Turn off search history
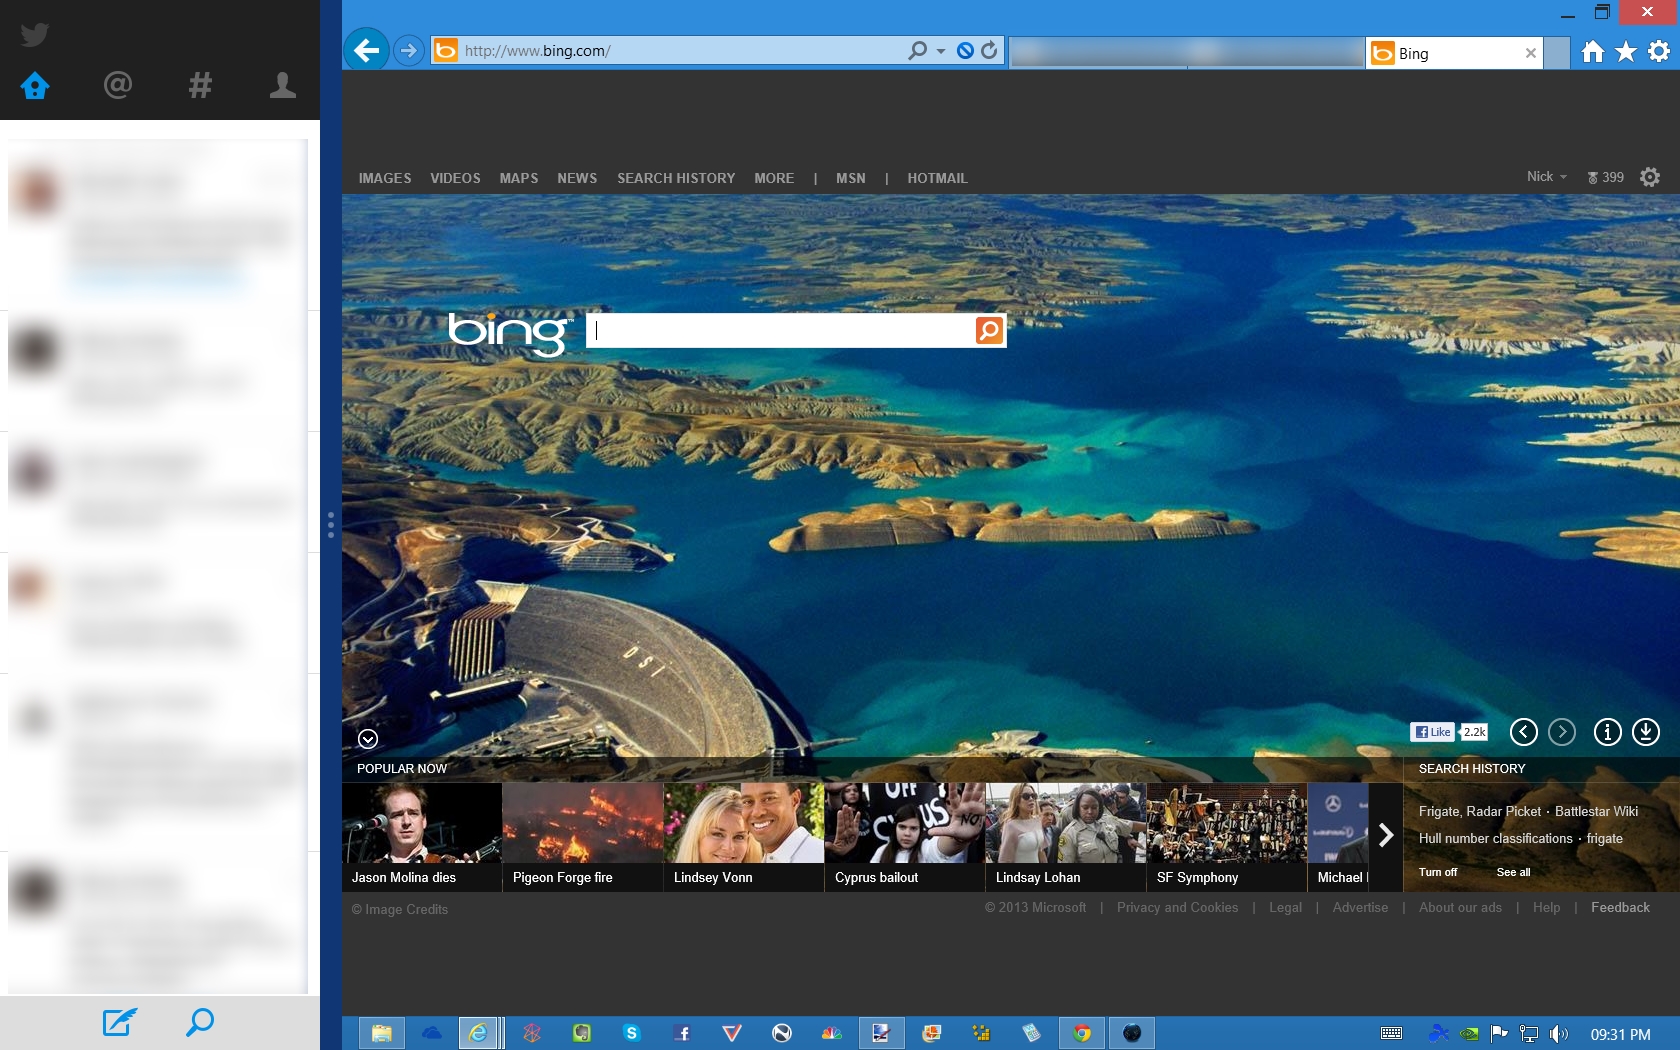The width and height of the screenshot is (1680, 1050). (1438, 872)
